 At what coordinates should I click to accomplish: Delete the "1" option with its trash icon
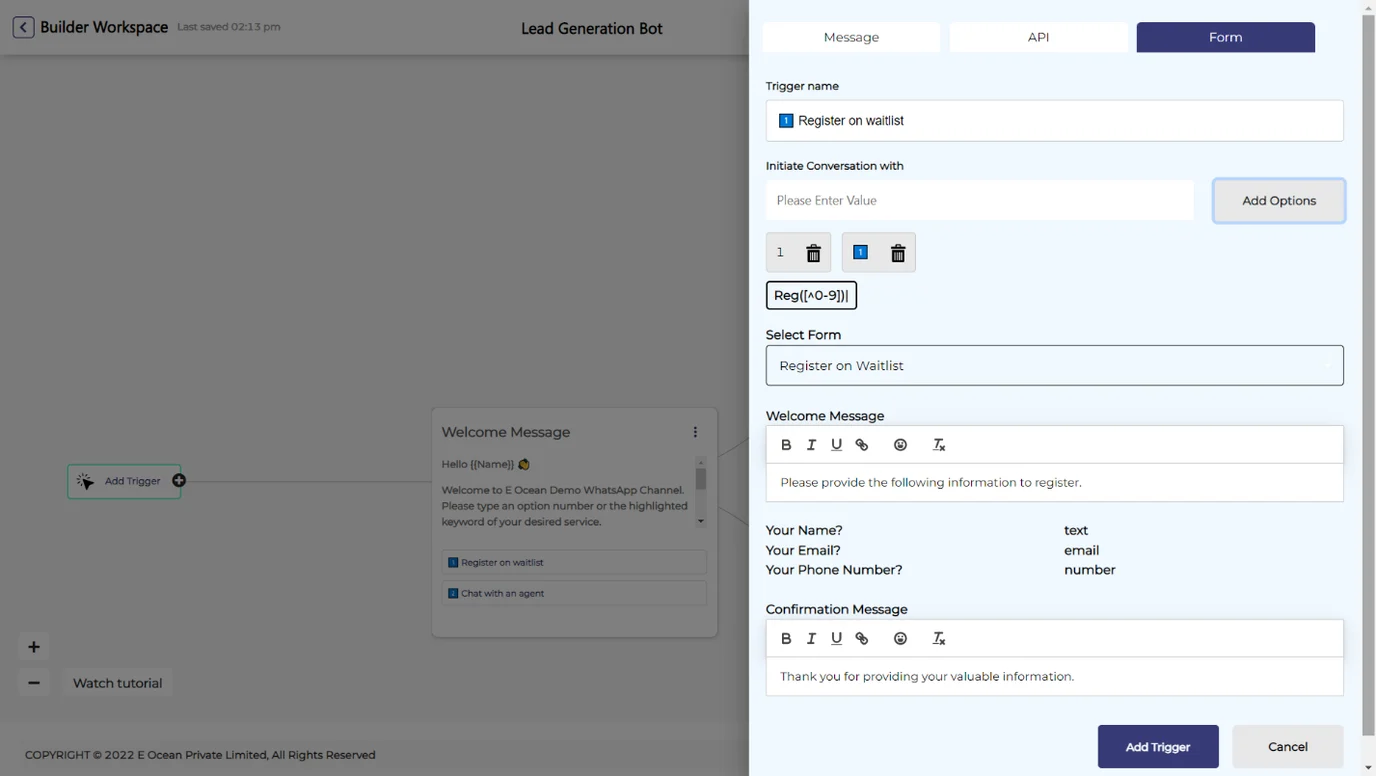pyautogui.click(x=813, y=253)
